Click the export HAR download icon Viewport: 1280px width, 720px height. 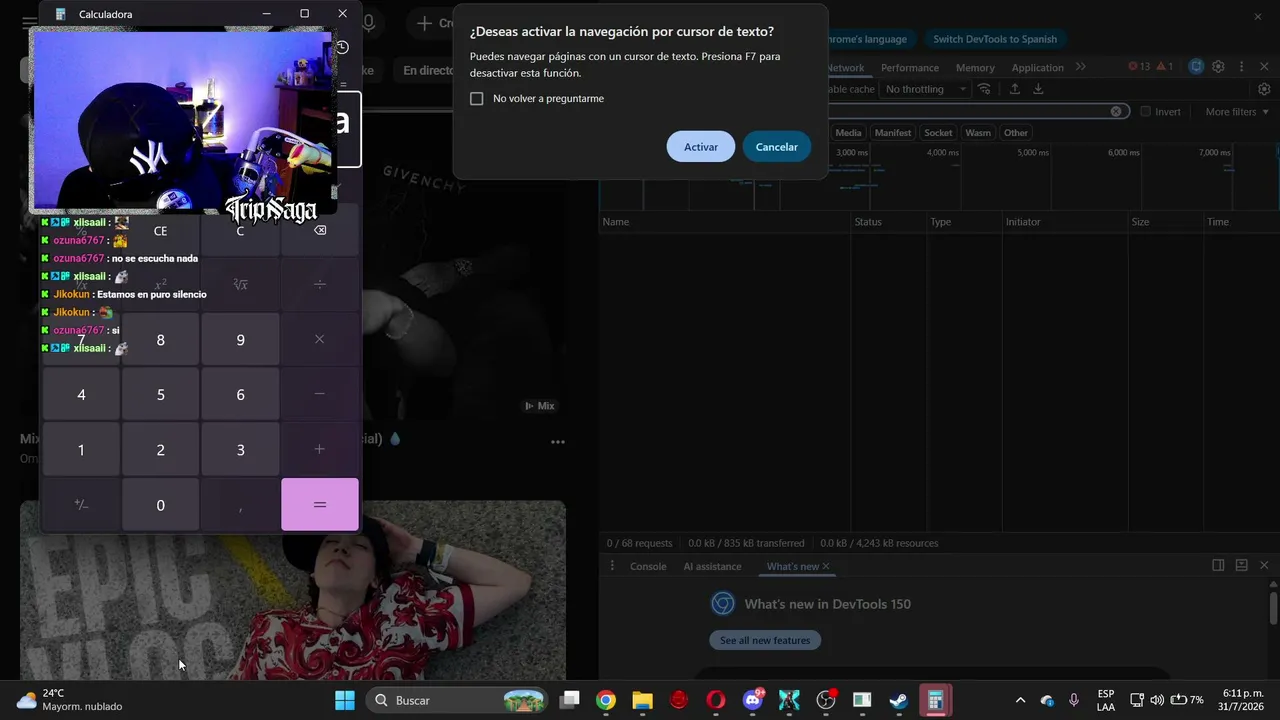tap(1038, 89)
